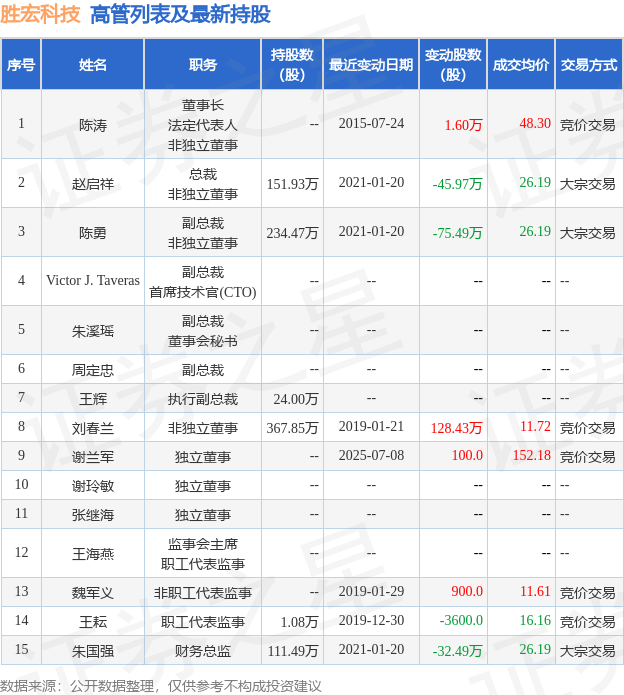Image resolution: width=624 pixels, height=695 pixels.
Task: Select the name Victor J. Taveras
Action: [x=93, y=281]
